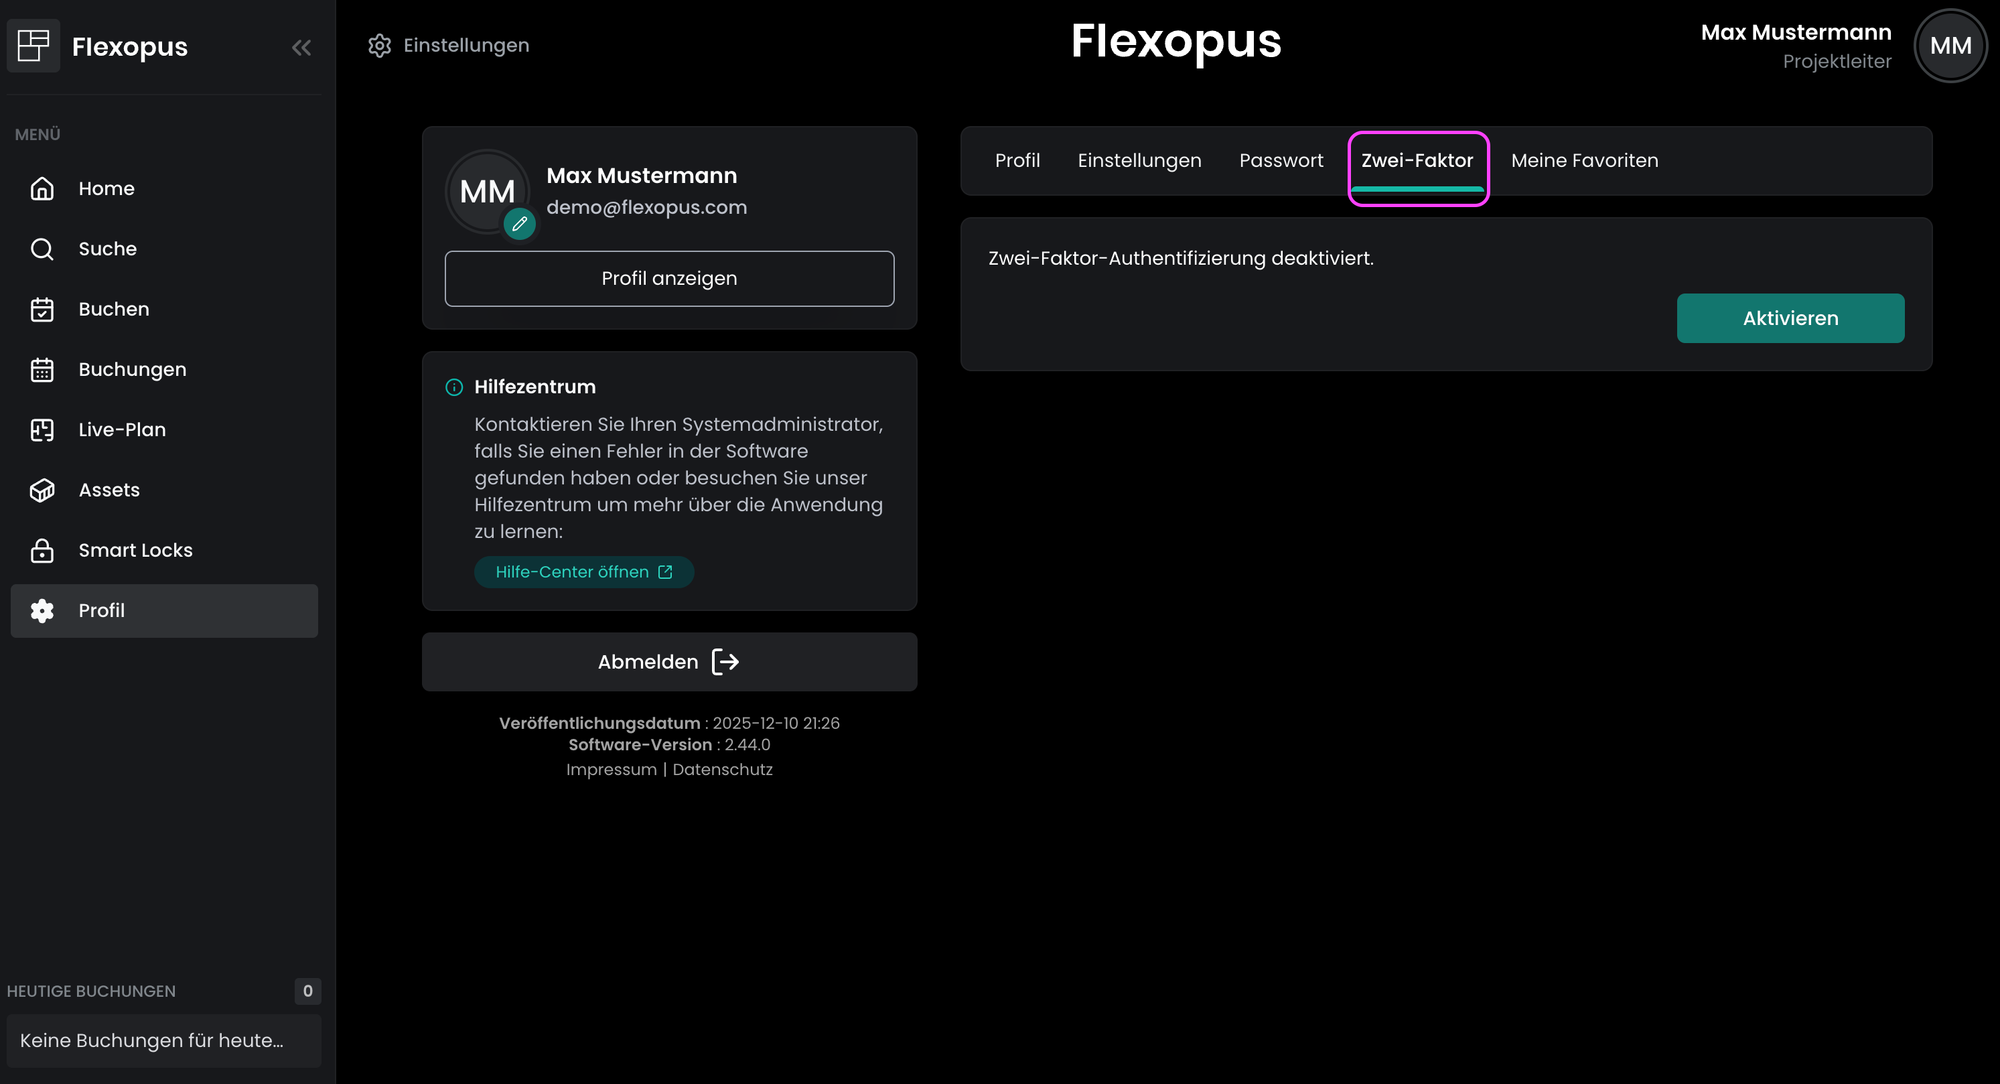Open user menu via MM avatar

click(1950, 46)
